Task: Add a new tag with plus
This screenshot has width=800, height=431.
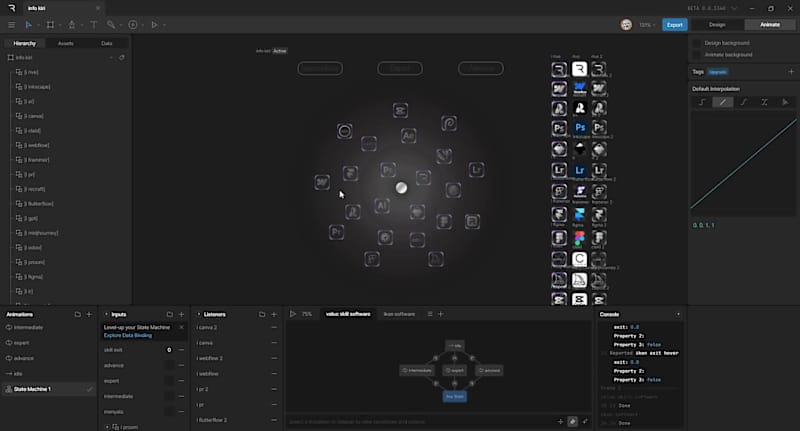Action: (x=791, y=72)
